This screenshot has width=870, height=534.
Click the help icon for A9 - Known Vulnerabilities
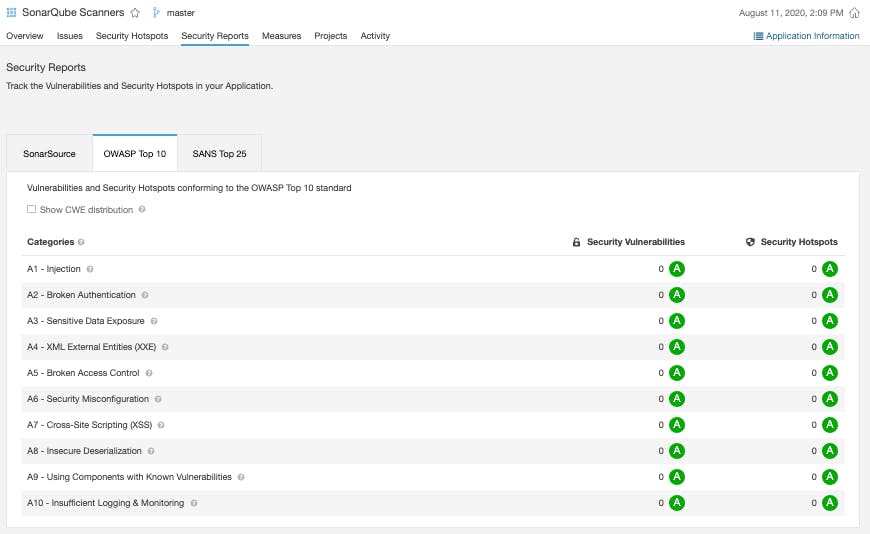pyautogui.click(x=241, y=477)
